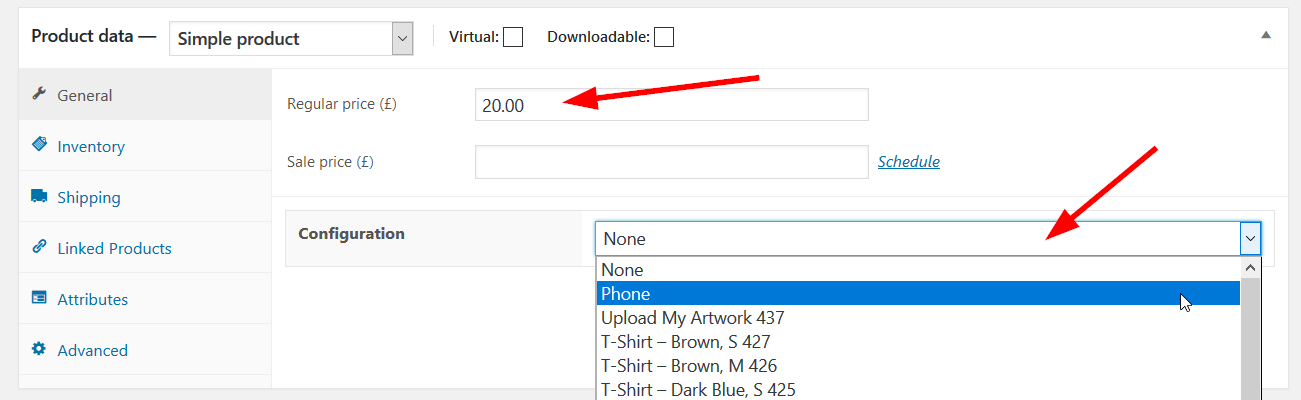Select Phone in the configuration list
Screen dimensions: 1301x400
pos(918,293)
